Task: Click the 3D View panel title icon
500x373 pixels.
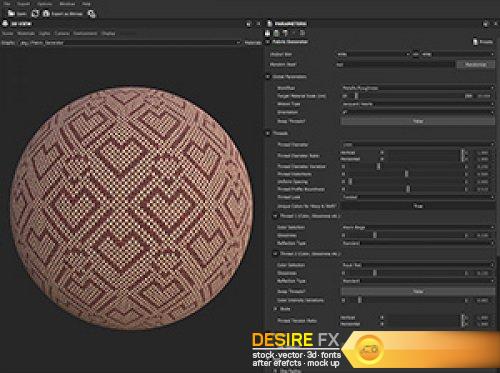Action: tap(5, 23)
